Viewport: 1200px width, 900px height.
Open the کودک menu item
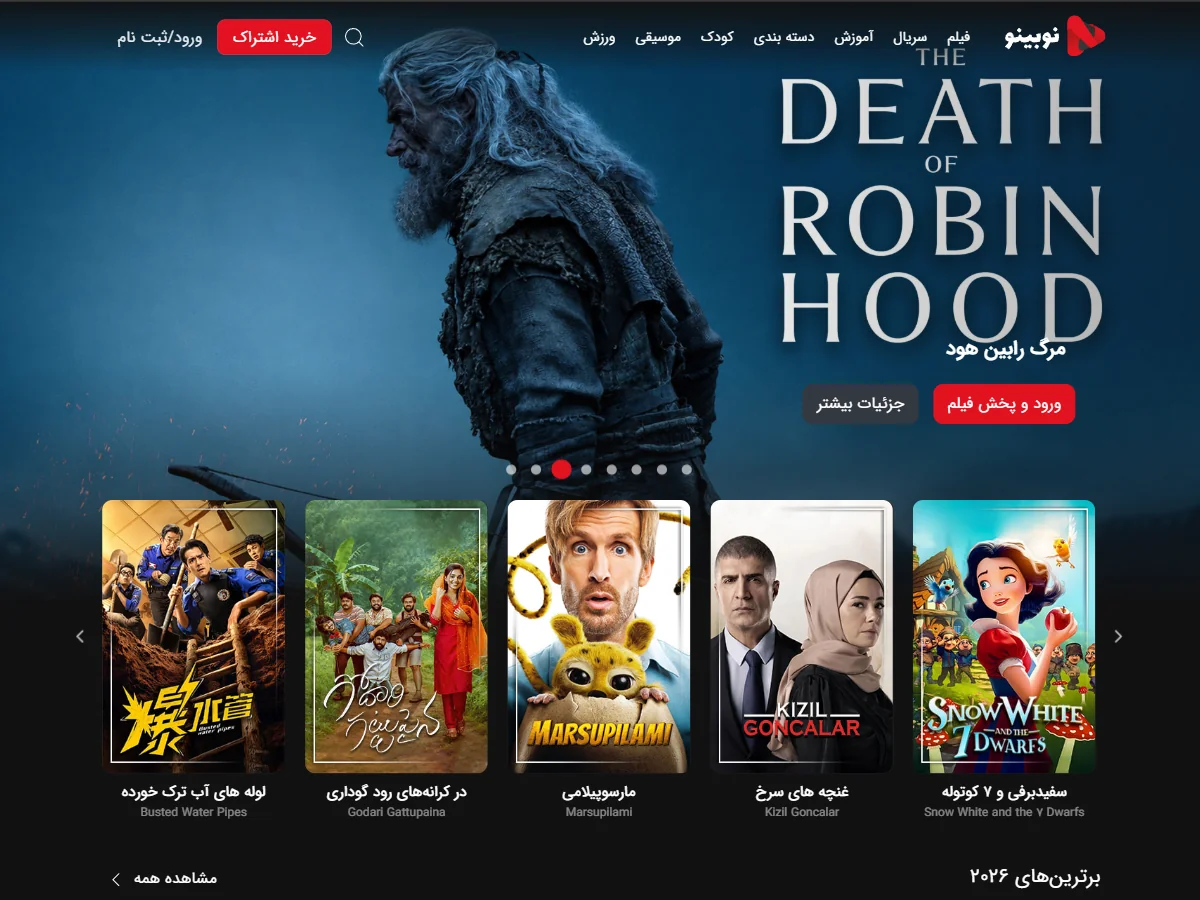coord(717,37)
